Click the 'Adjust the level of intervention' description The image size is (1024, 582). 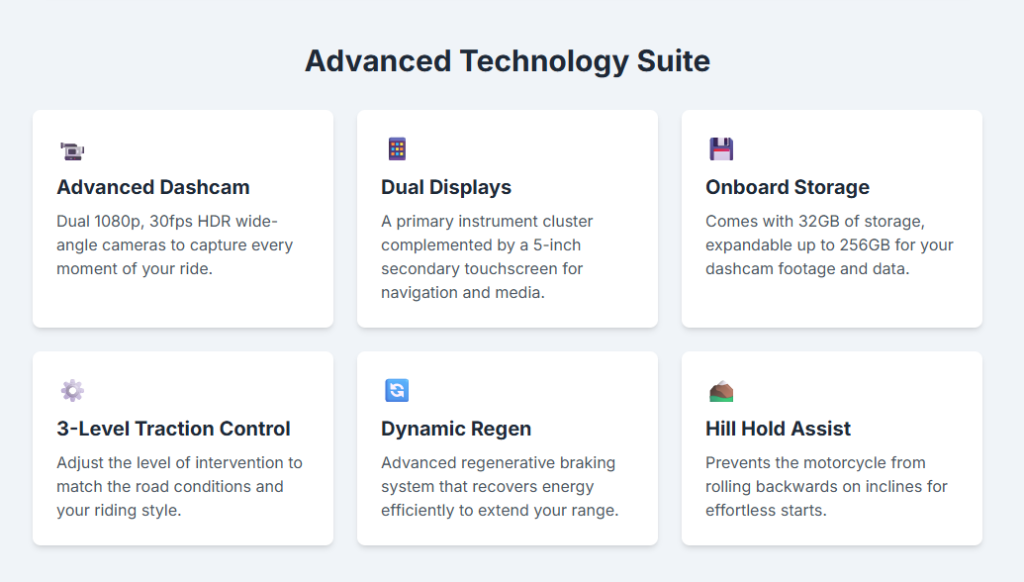click(179, 463)
